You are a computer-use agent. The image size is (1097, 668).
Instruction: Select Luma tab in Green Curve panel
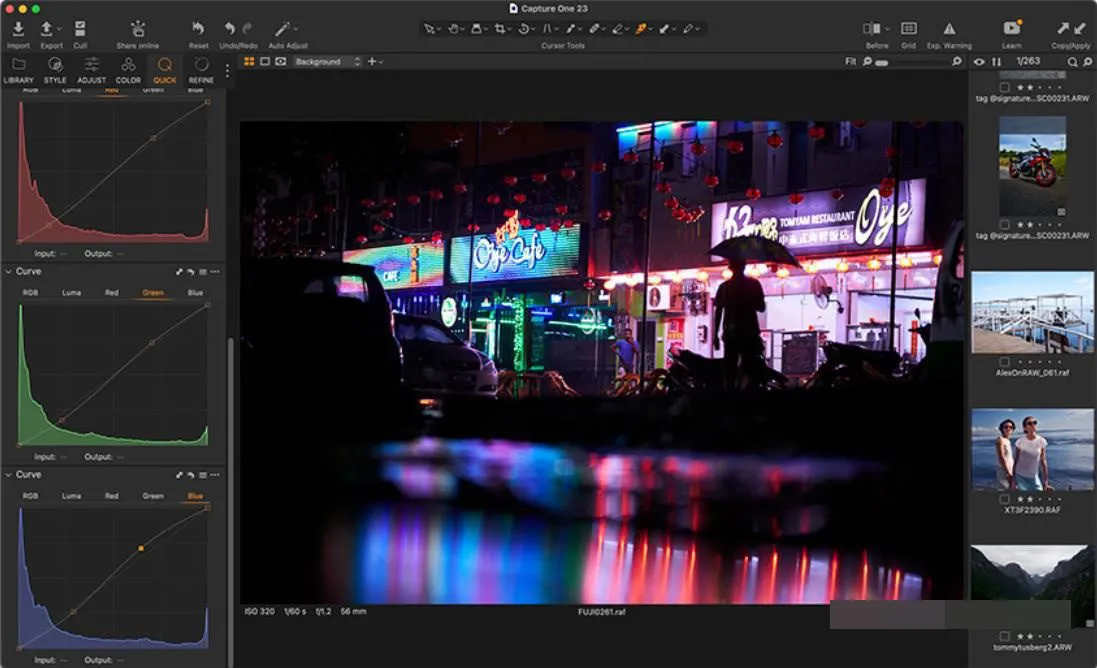point(71,293)
